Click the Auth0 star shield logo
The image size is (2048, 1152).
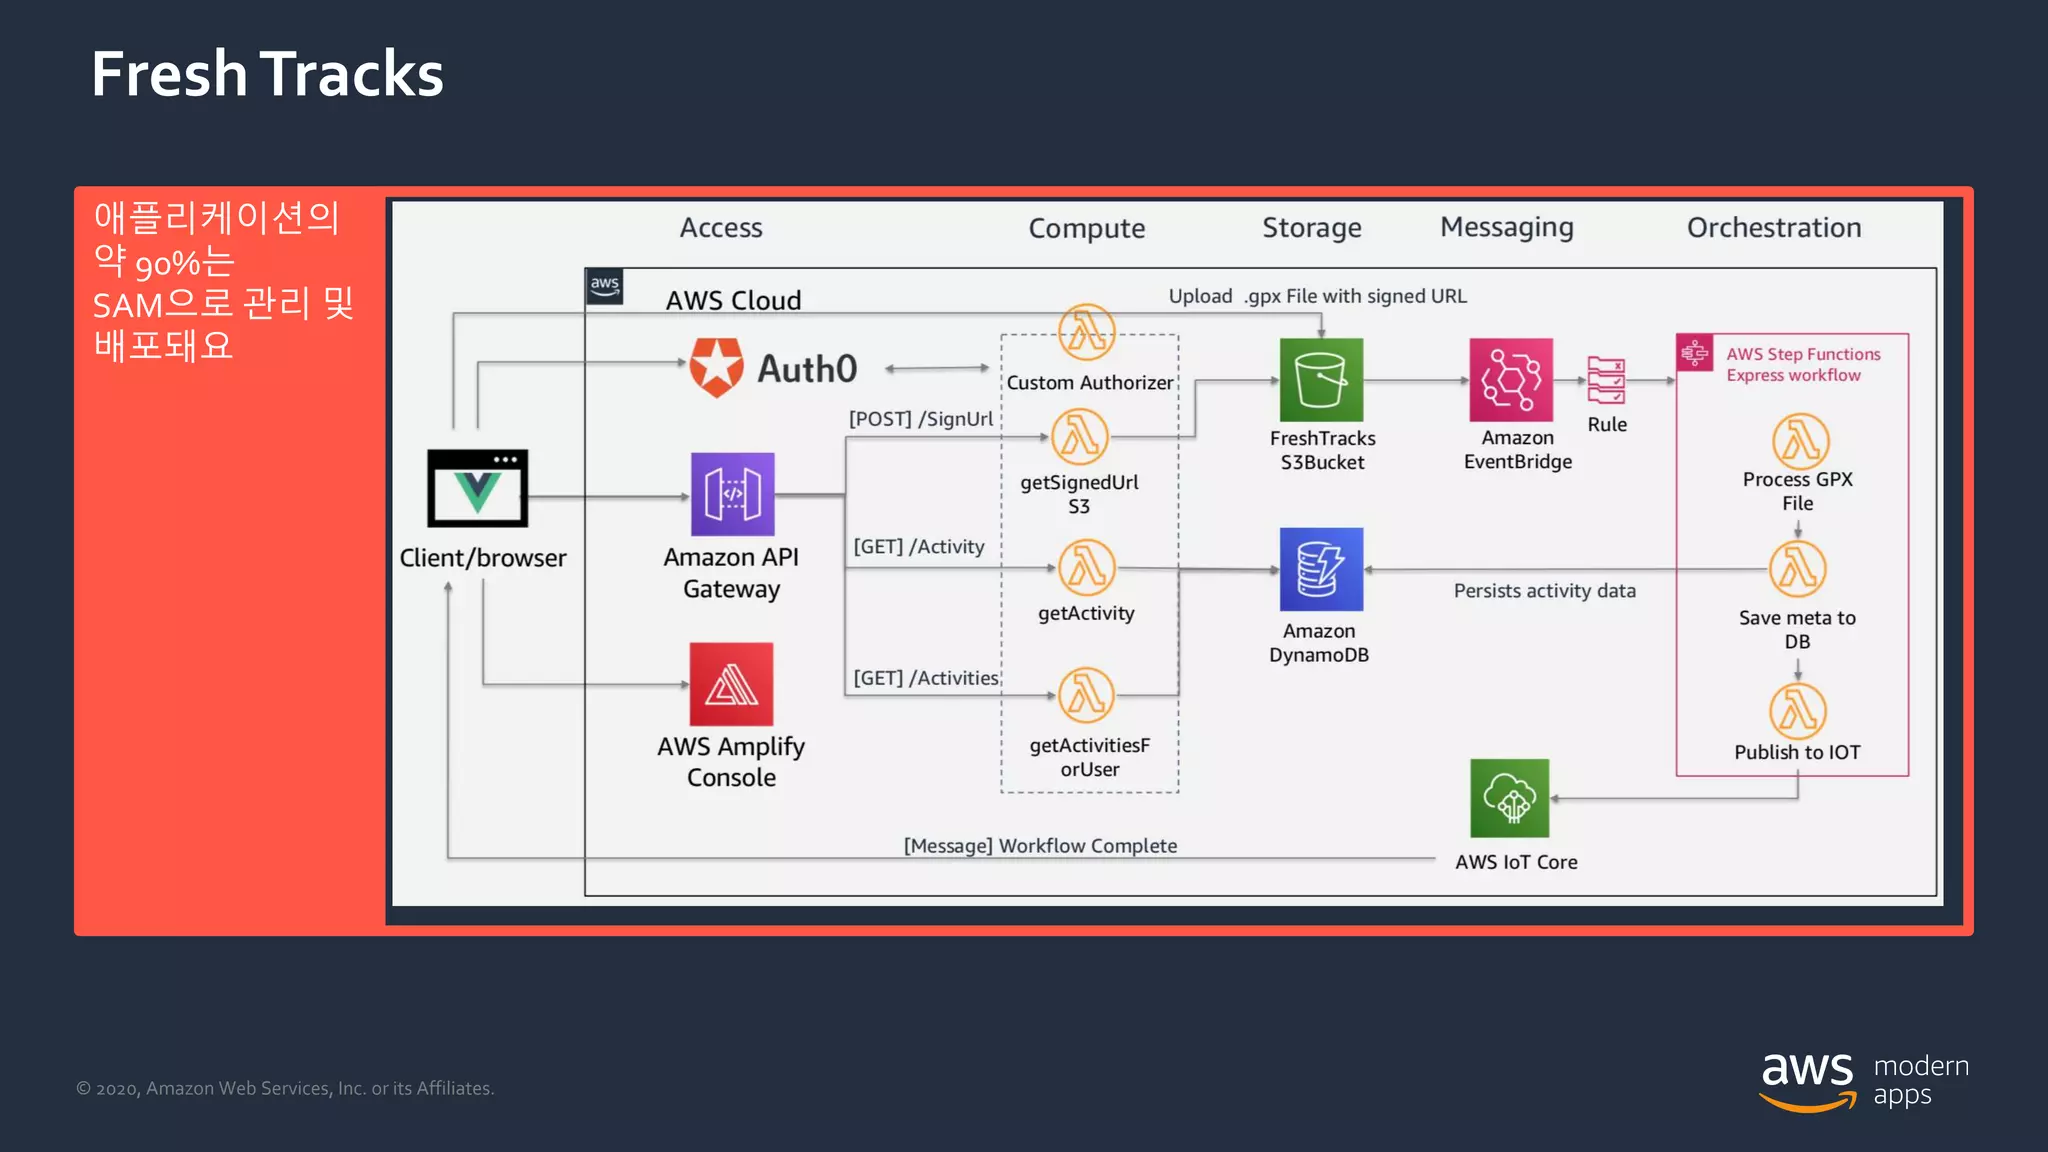tap(716, 367)
